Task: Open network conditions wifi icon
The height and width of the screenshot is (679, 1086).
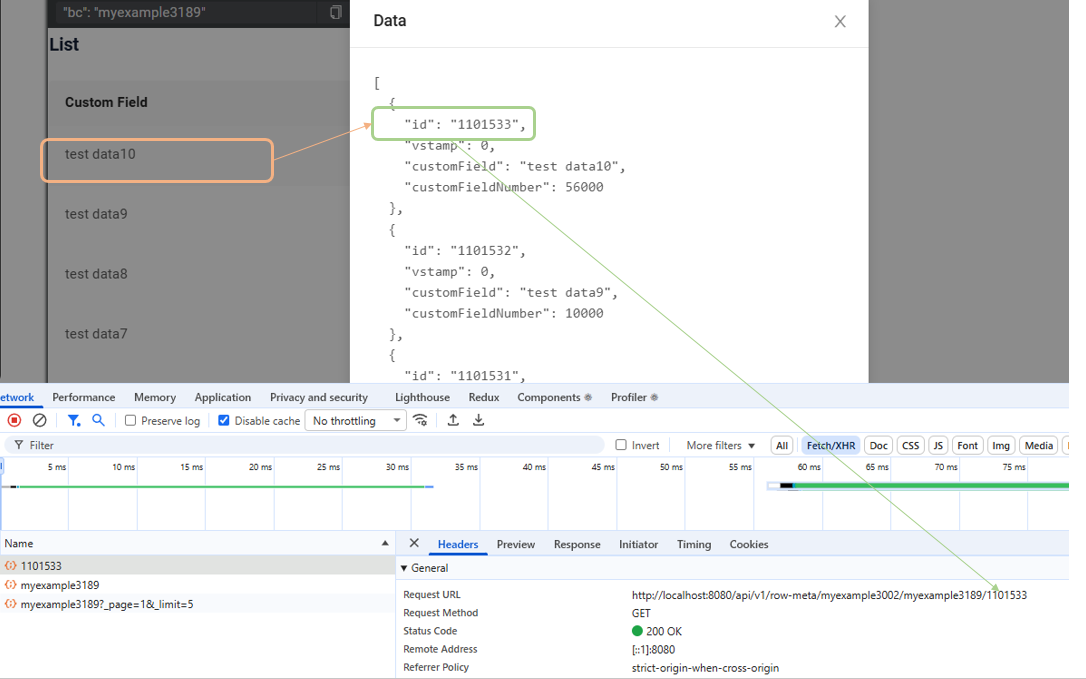Action: [421, 421]
